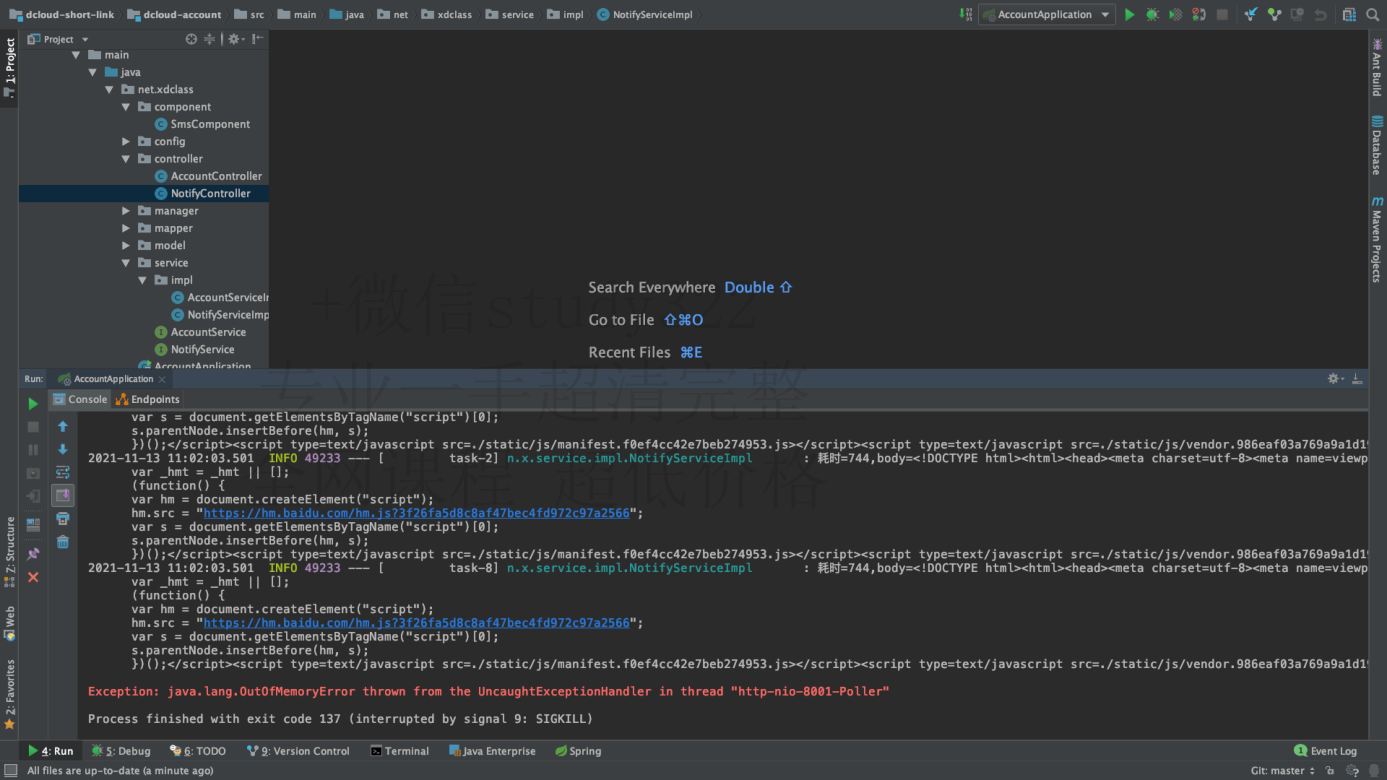
Task: Open Search Everywhere magnifier icon
Action: 1371,15
